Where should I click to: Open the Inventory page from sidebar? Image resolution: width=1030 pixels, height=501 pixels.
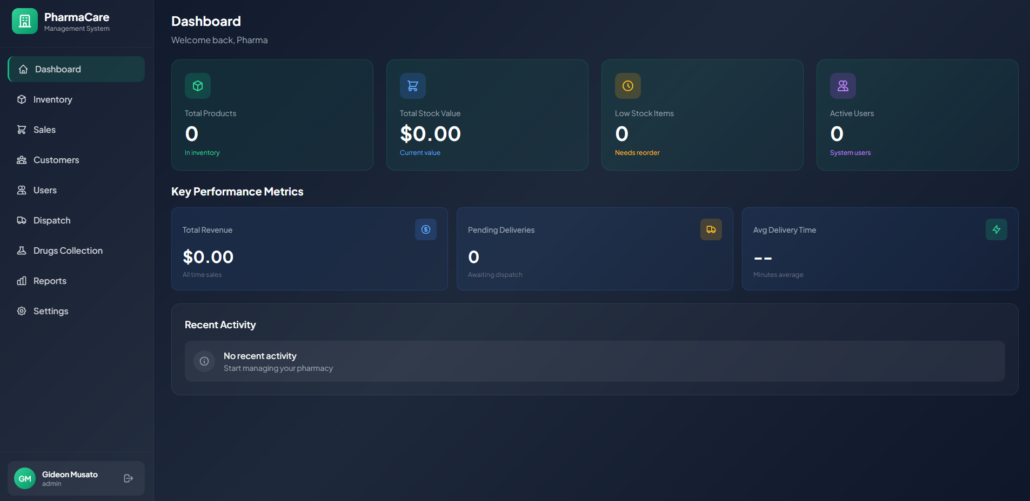[x=52, y=100]
